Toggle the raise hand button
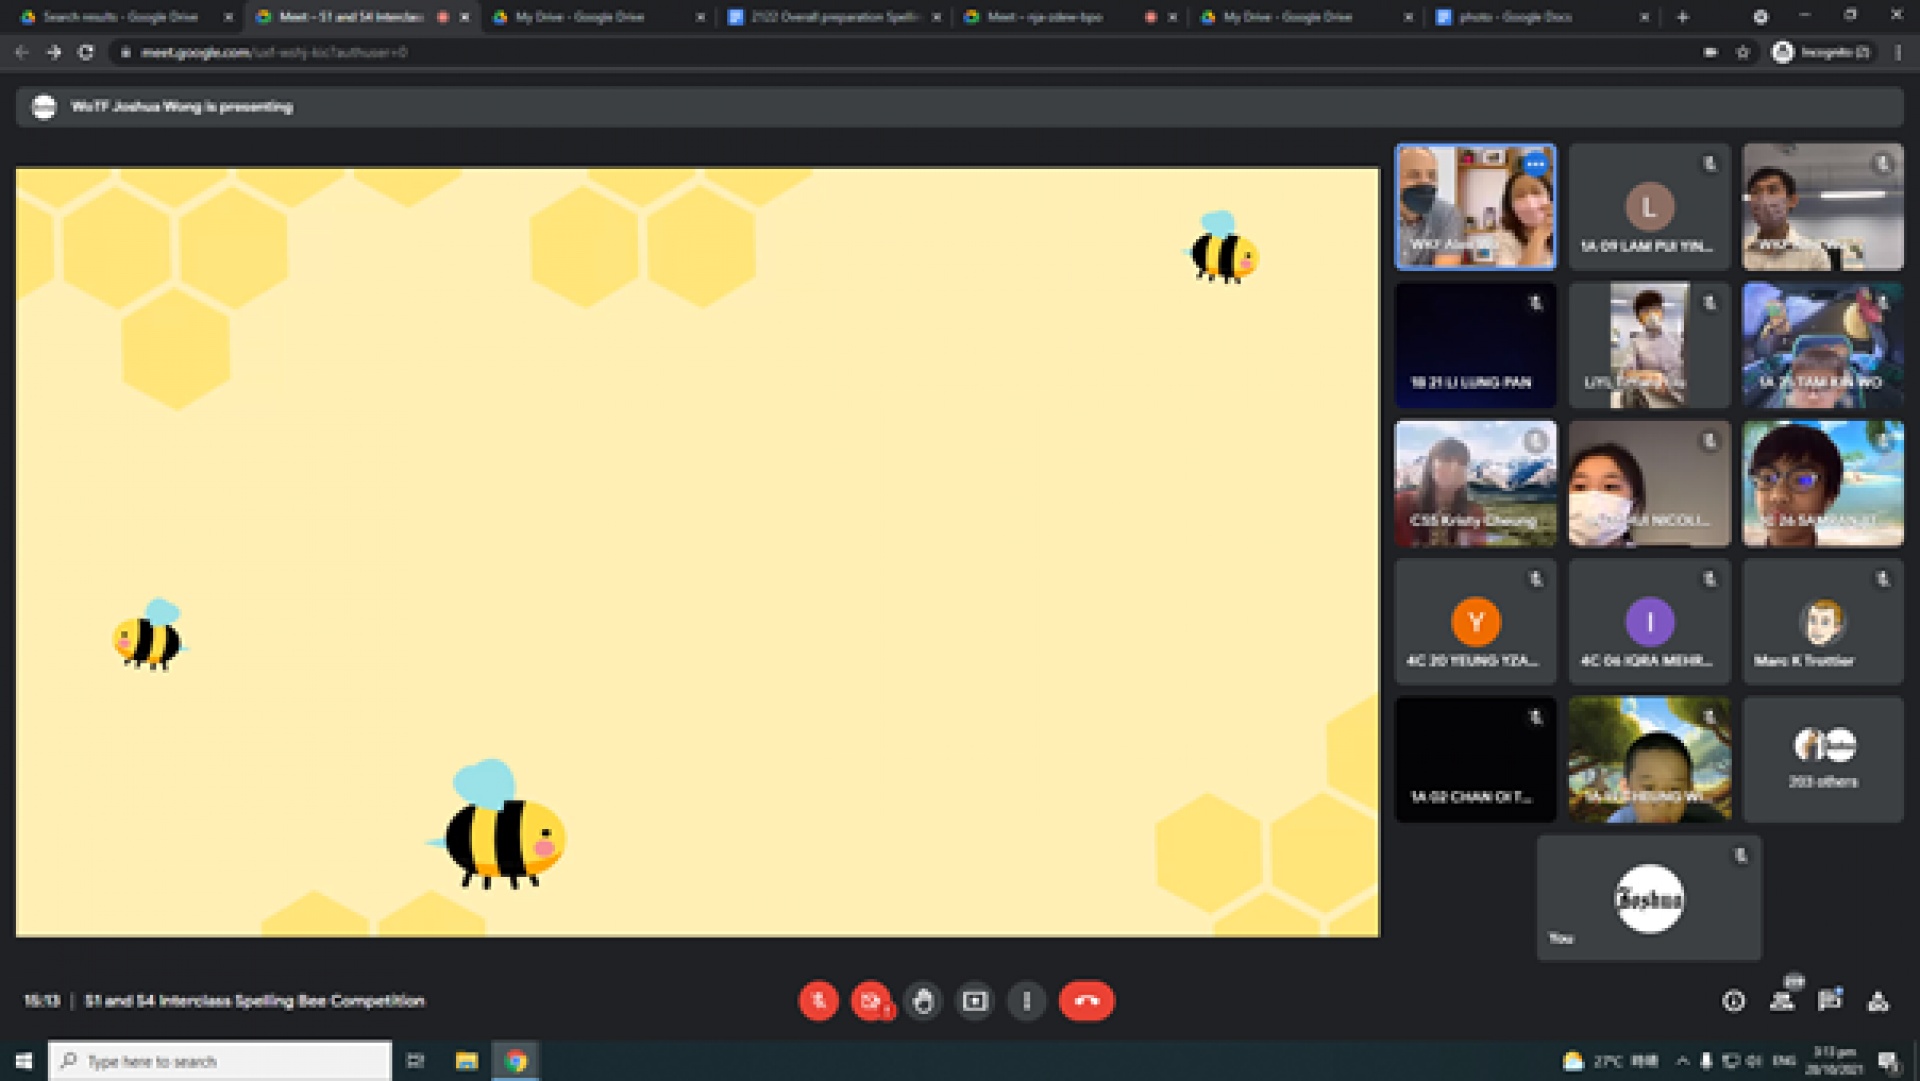This screenshot has height=1081, width=1920. point(923,1001)
